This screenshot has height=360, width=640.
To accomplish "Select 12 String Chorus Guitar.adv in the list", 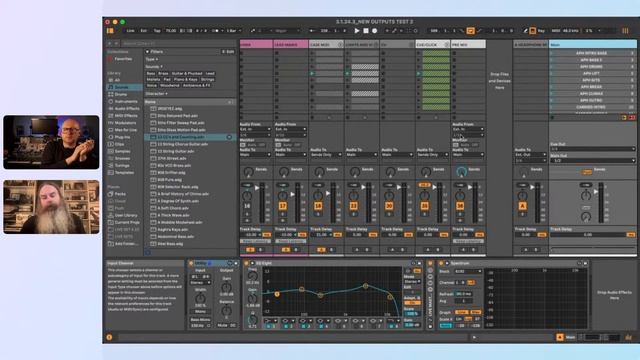I will tap(182, 144).
